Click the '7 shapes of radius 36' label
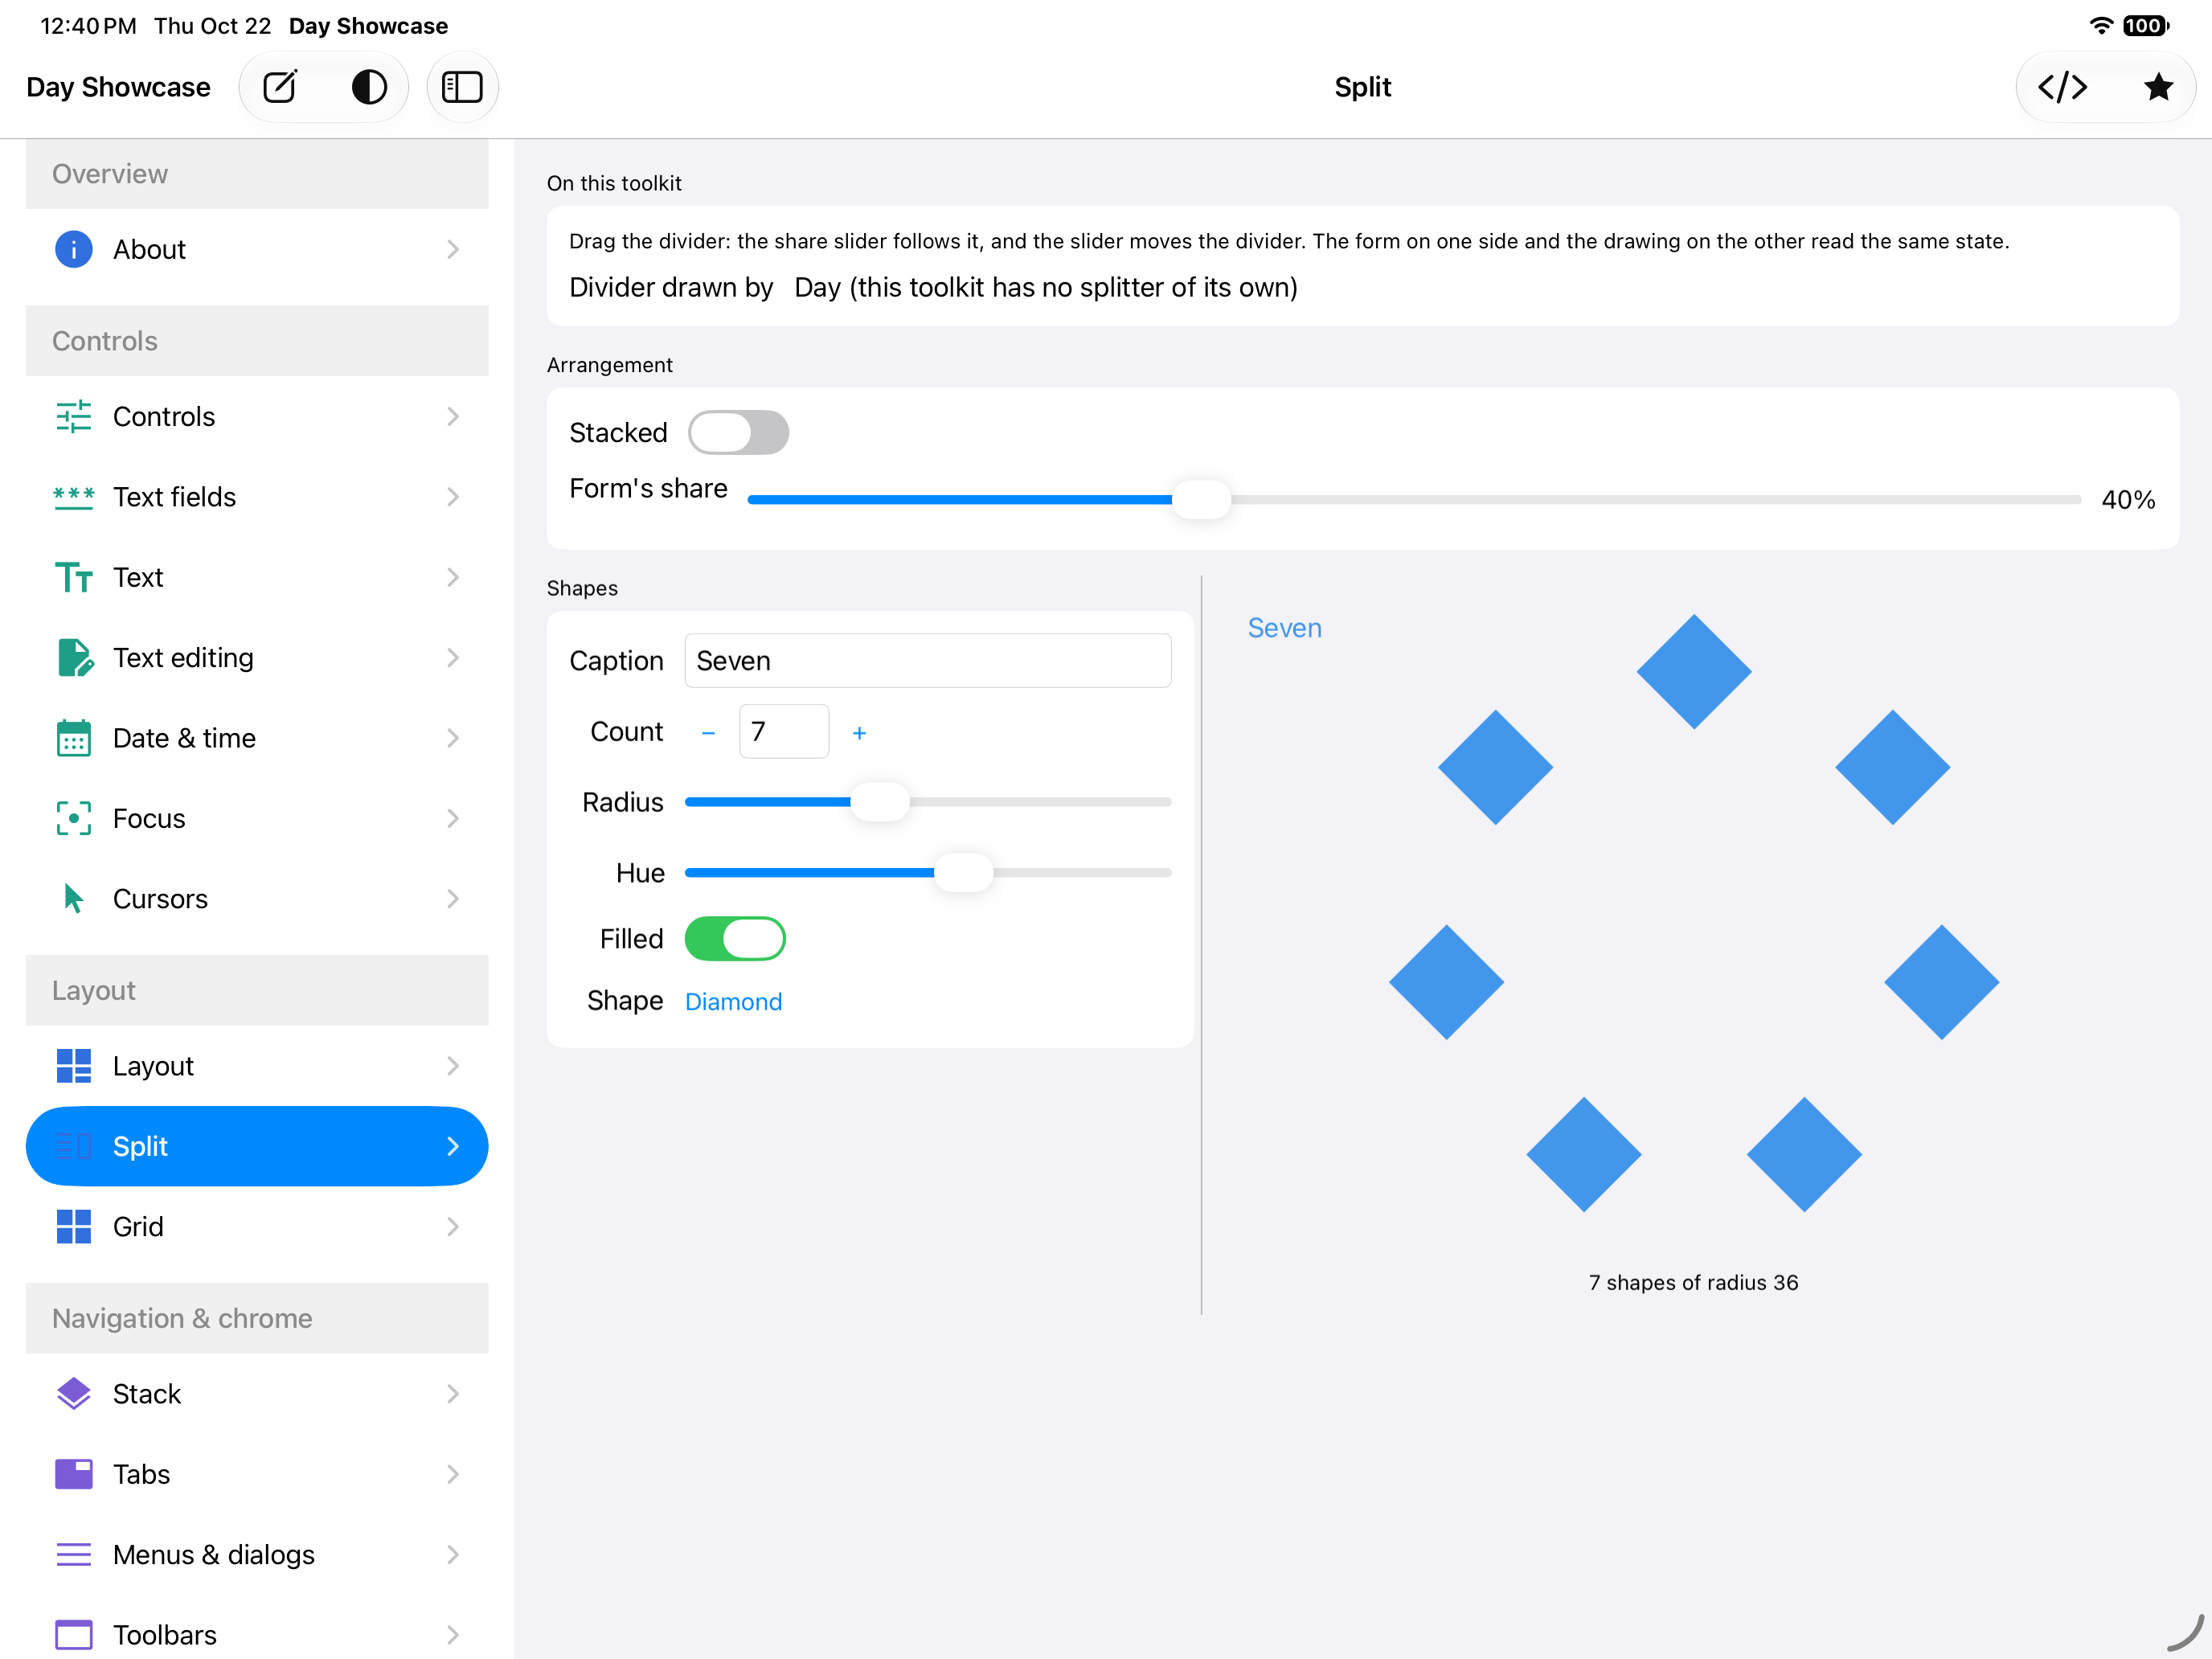The image size is (2212, 1659). point(1693,1282)
